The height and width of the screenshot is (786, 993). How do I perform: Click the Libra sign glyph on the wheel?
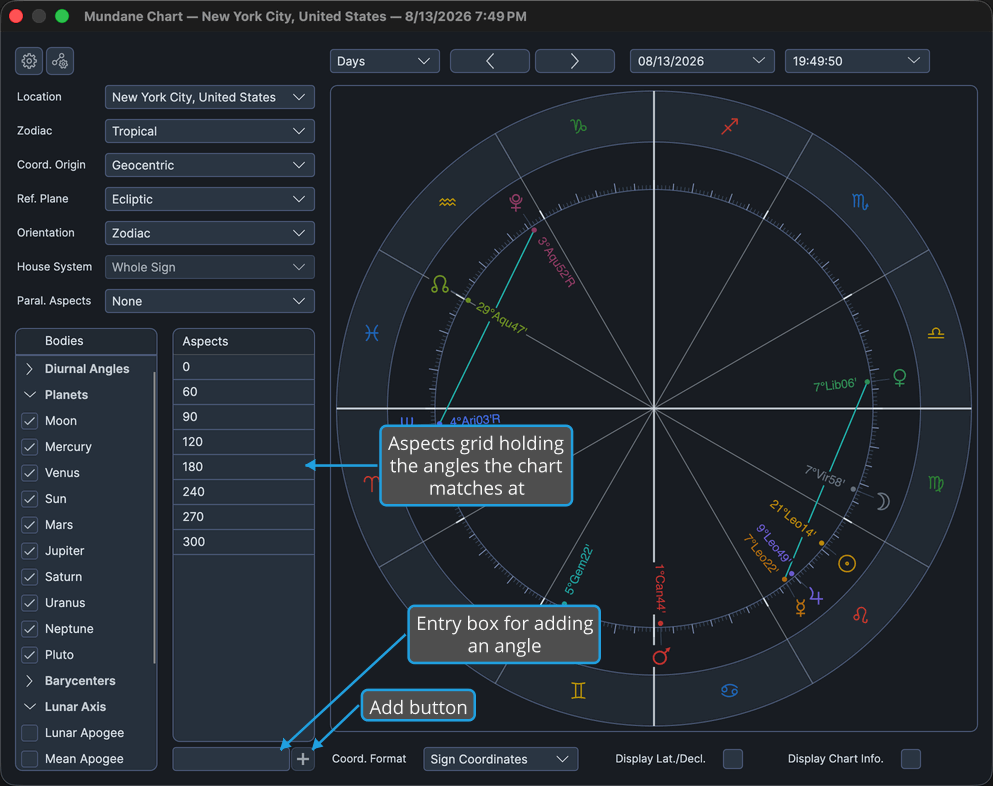click(x=935, y=333)
